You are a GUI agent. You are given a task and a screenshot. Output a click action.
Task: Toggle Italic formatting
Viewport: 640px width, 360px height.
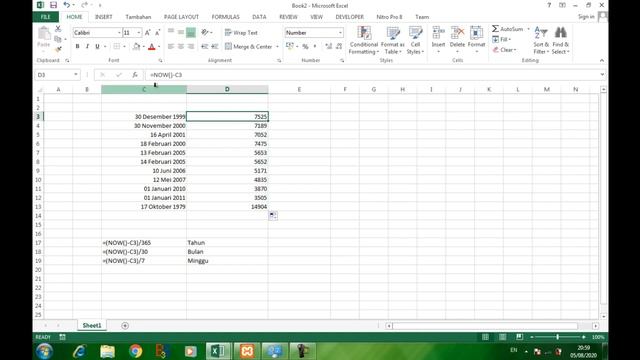[87, 47]
